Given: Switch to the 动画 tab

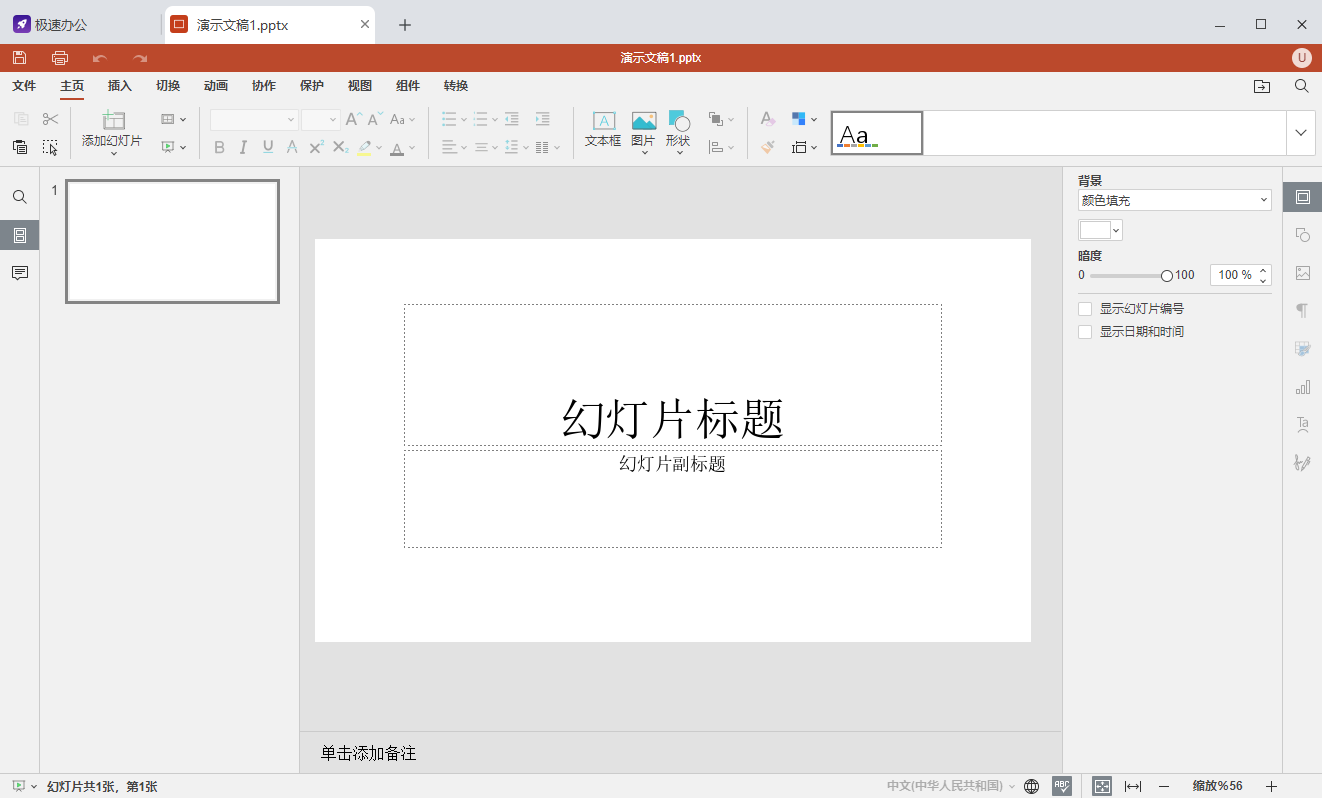Looking at the screenshot, I should click(216, 86).
